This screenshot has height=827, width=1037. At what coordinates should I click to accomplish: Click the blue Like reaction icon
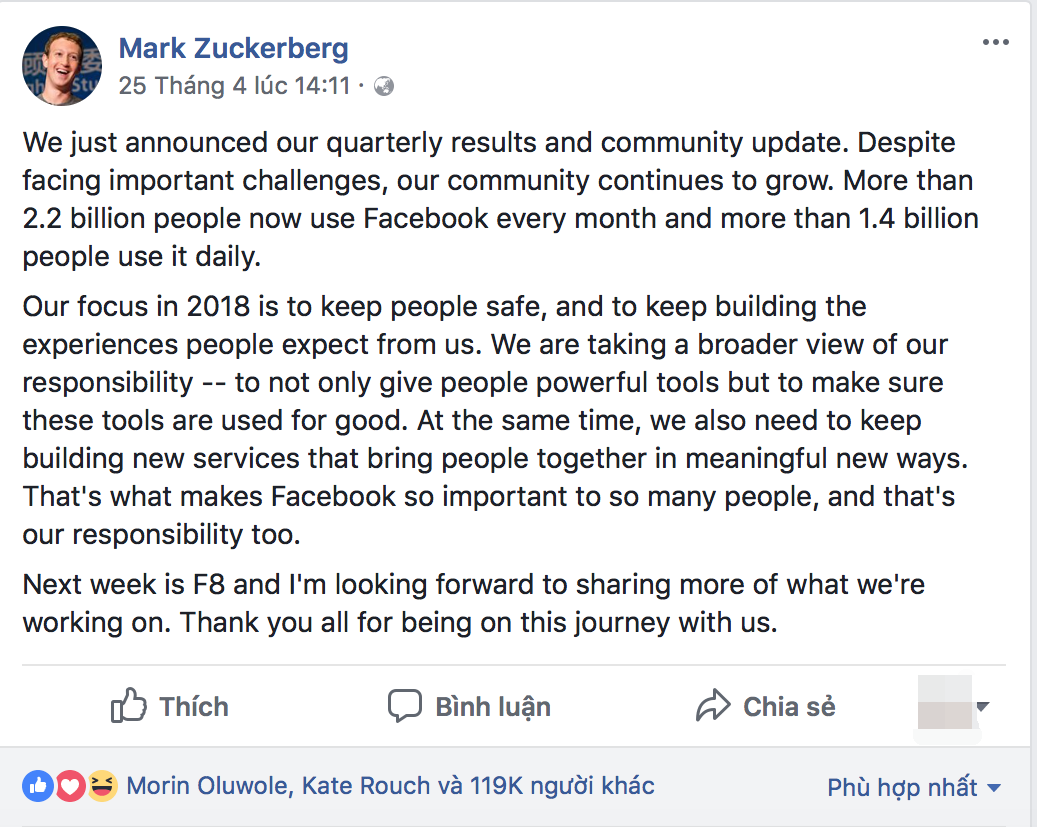tap(38, 786)
